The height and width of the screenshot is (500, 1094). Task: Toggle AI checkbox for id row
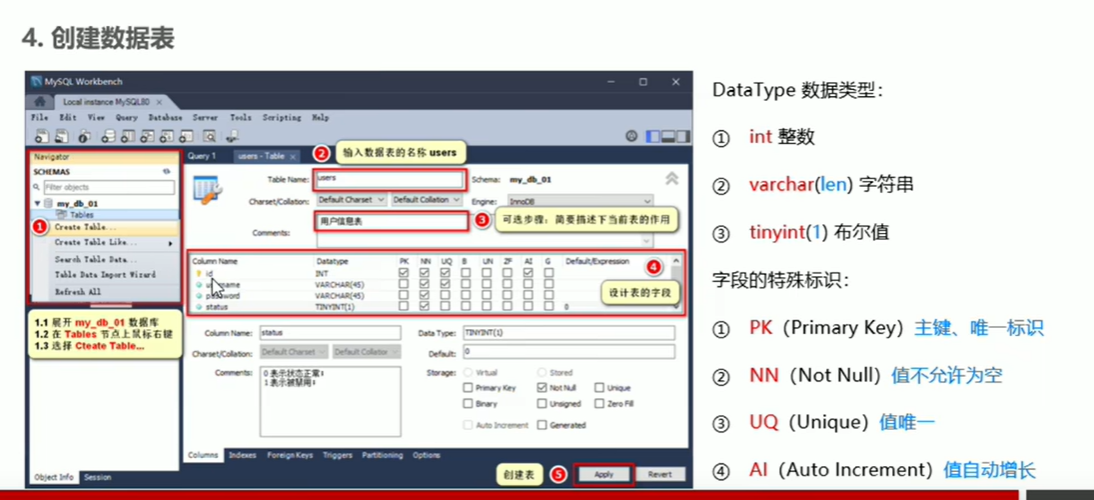click(x=528, y=273)
